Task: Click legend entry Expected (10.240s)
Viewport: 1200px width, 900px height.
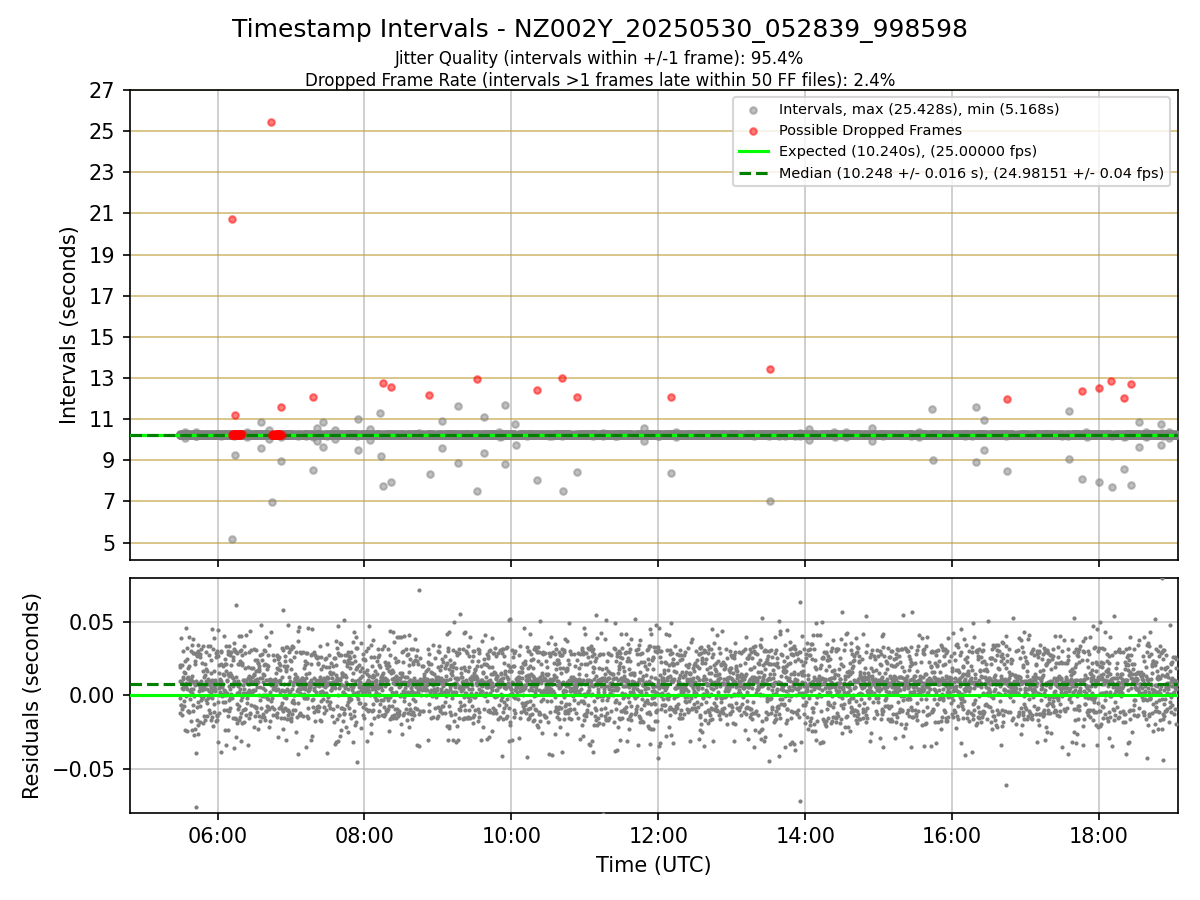Action: [907, 151]
